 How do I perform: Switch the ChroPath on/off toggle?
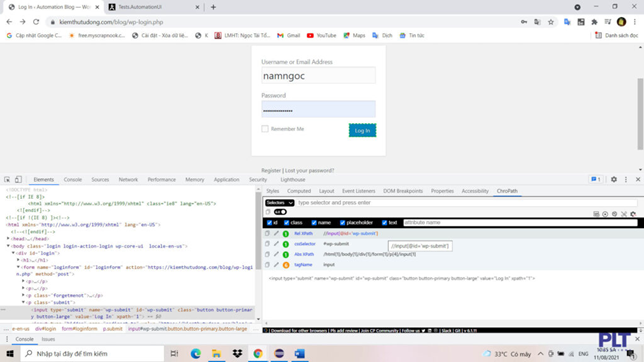[x=281, y=212]
